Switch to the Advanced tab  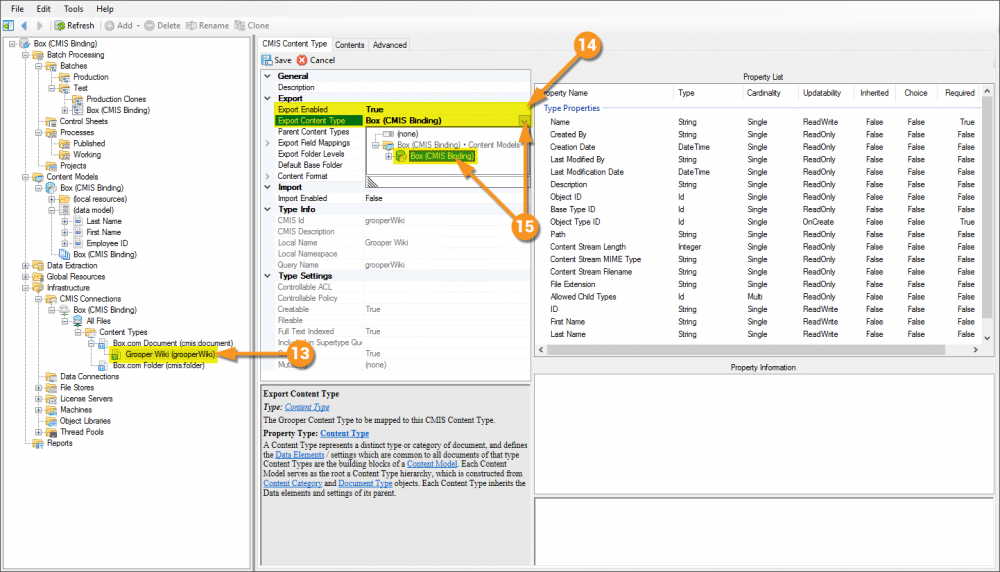point(389,45)
